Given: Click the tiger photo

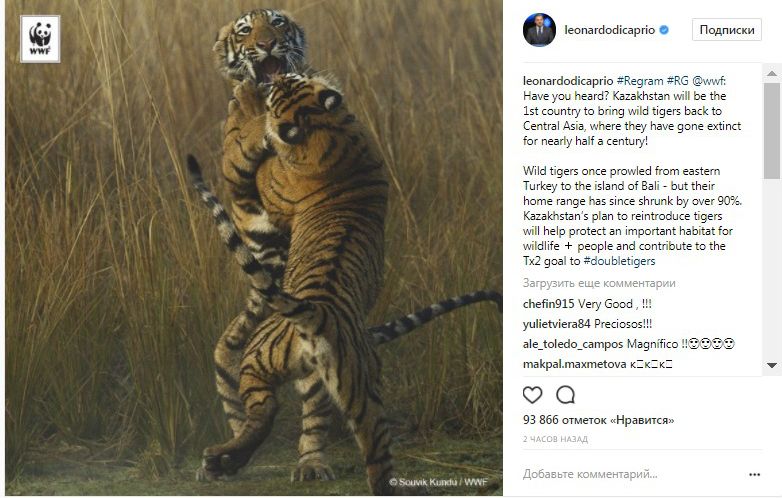Looking at the screenshot, I should [250, 250].
